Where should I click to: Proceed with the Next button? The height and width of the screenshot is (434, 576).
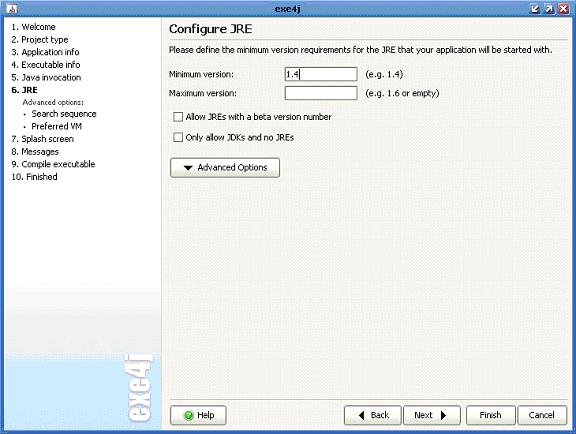click(x=432, y=415)
